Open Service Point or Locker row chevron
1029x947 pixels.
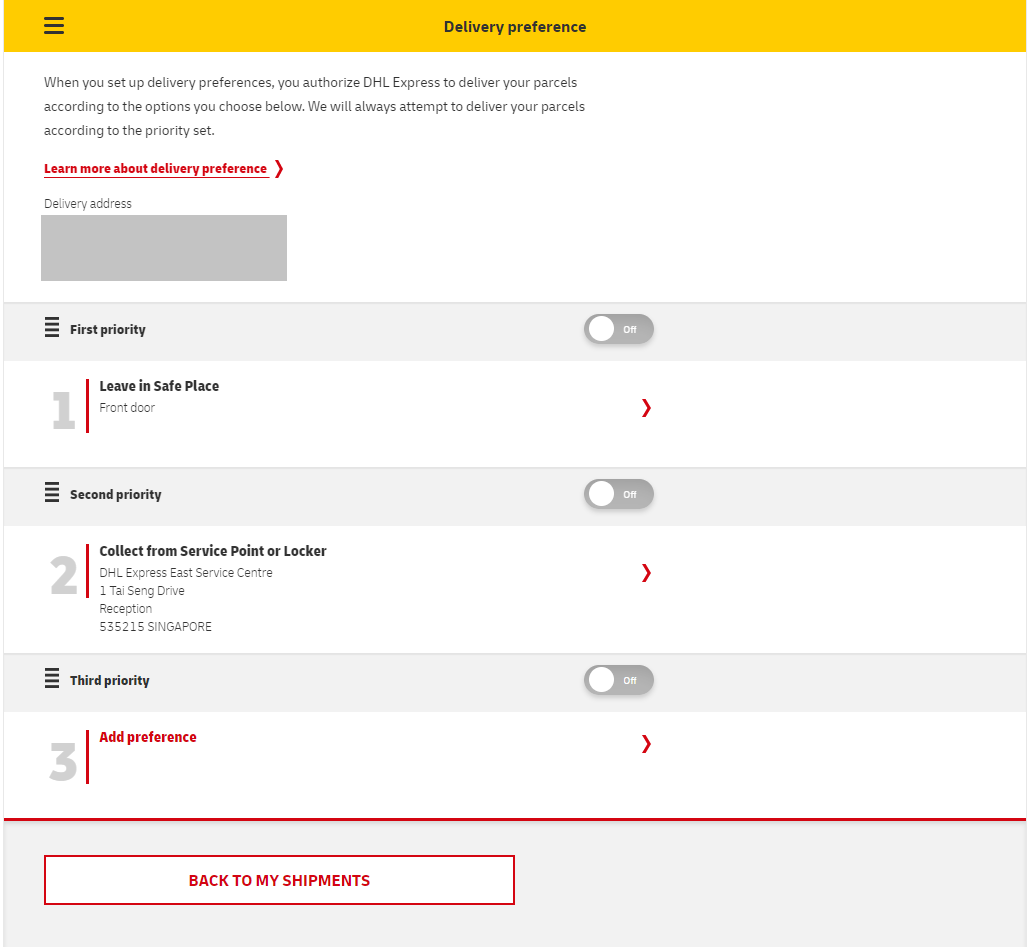646,572
